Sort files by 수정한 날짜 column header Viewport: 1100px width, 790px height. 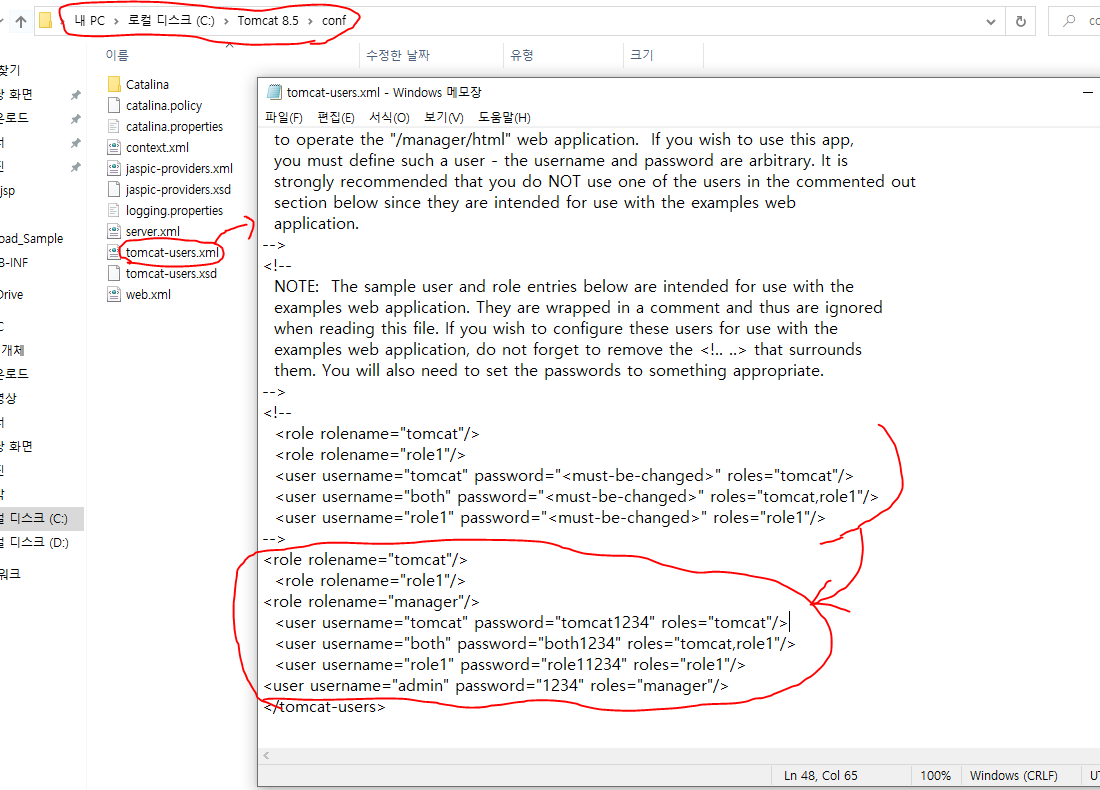click(398, 55)
